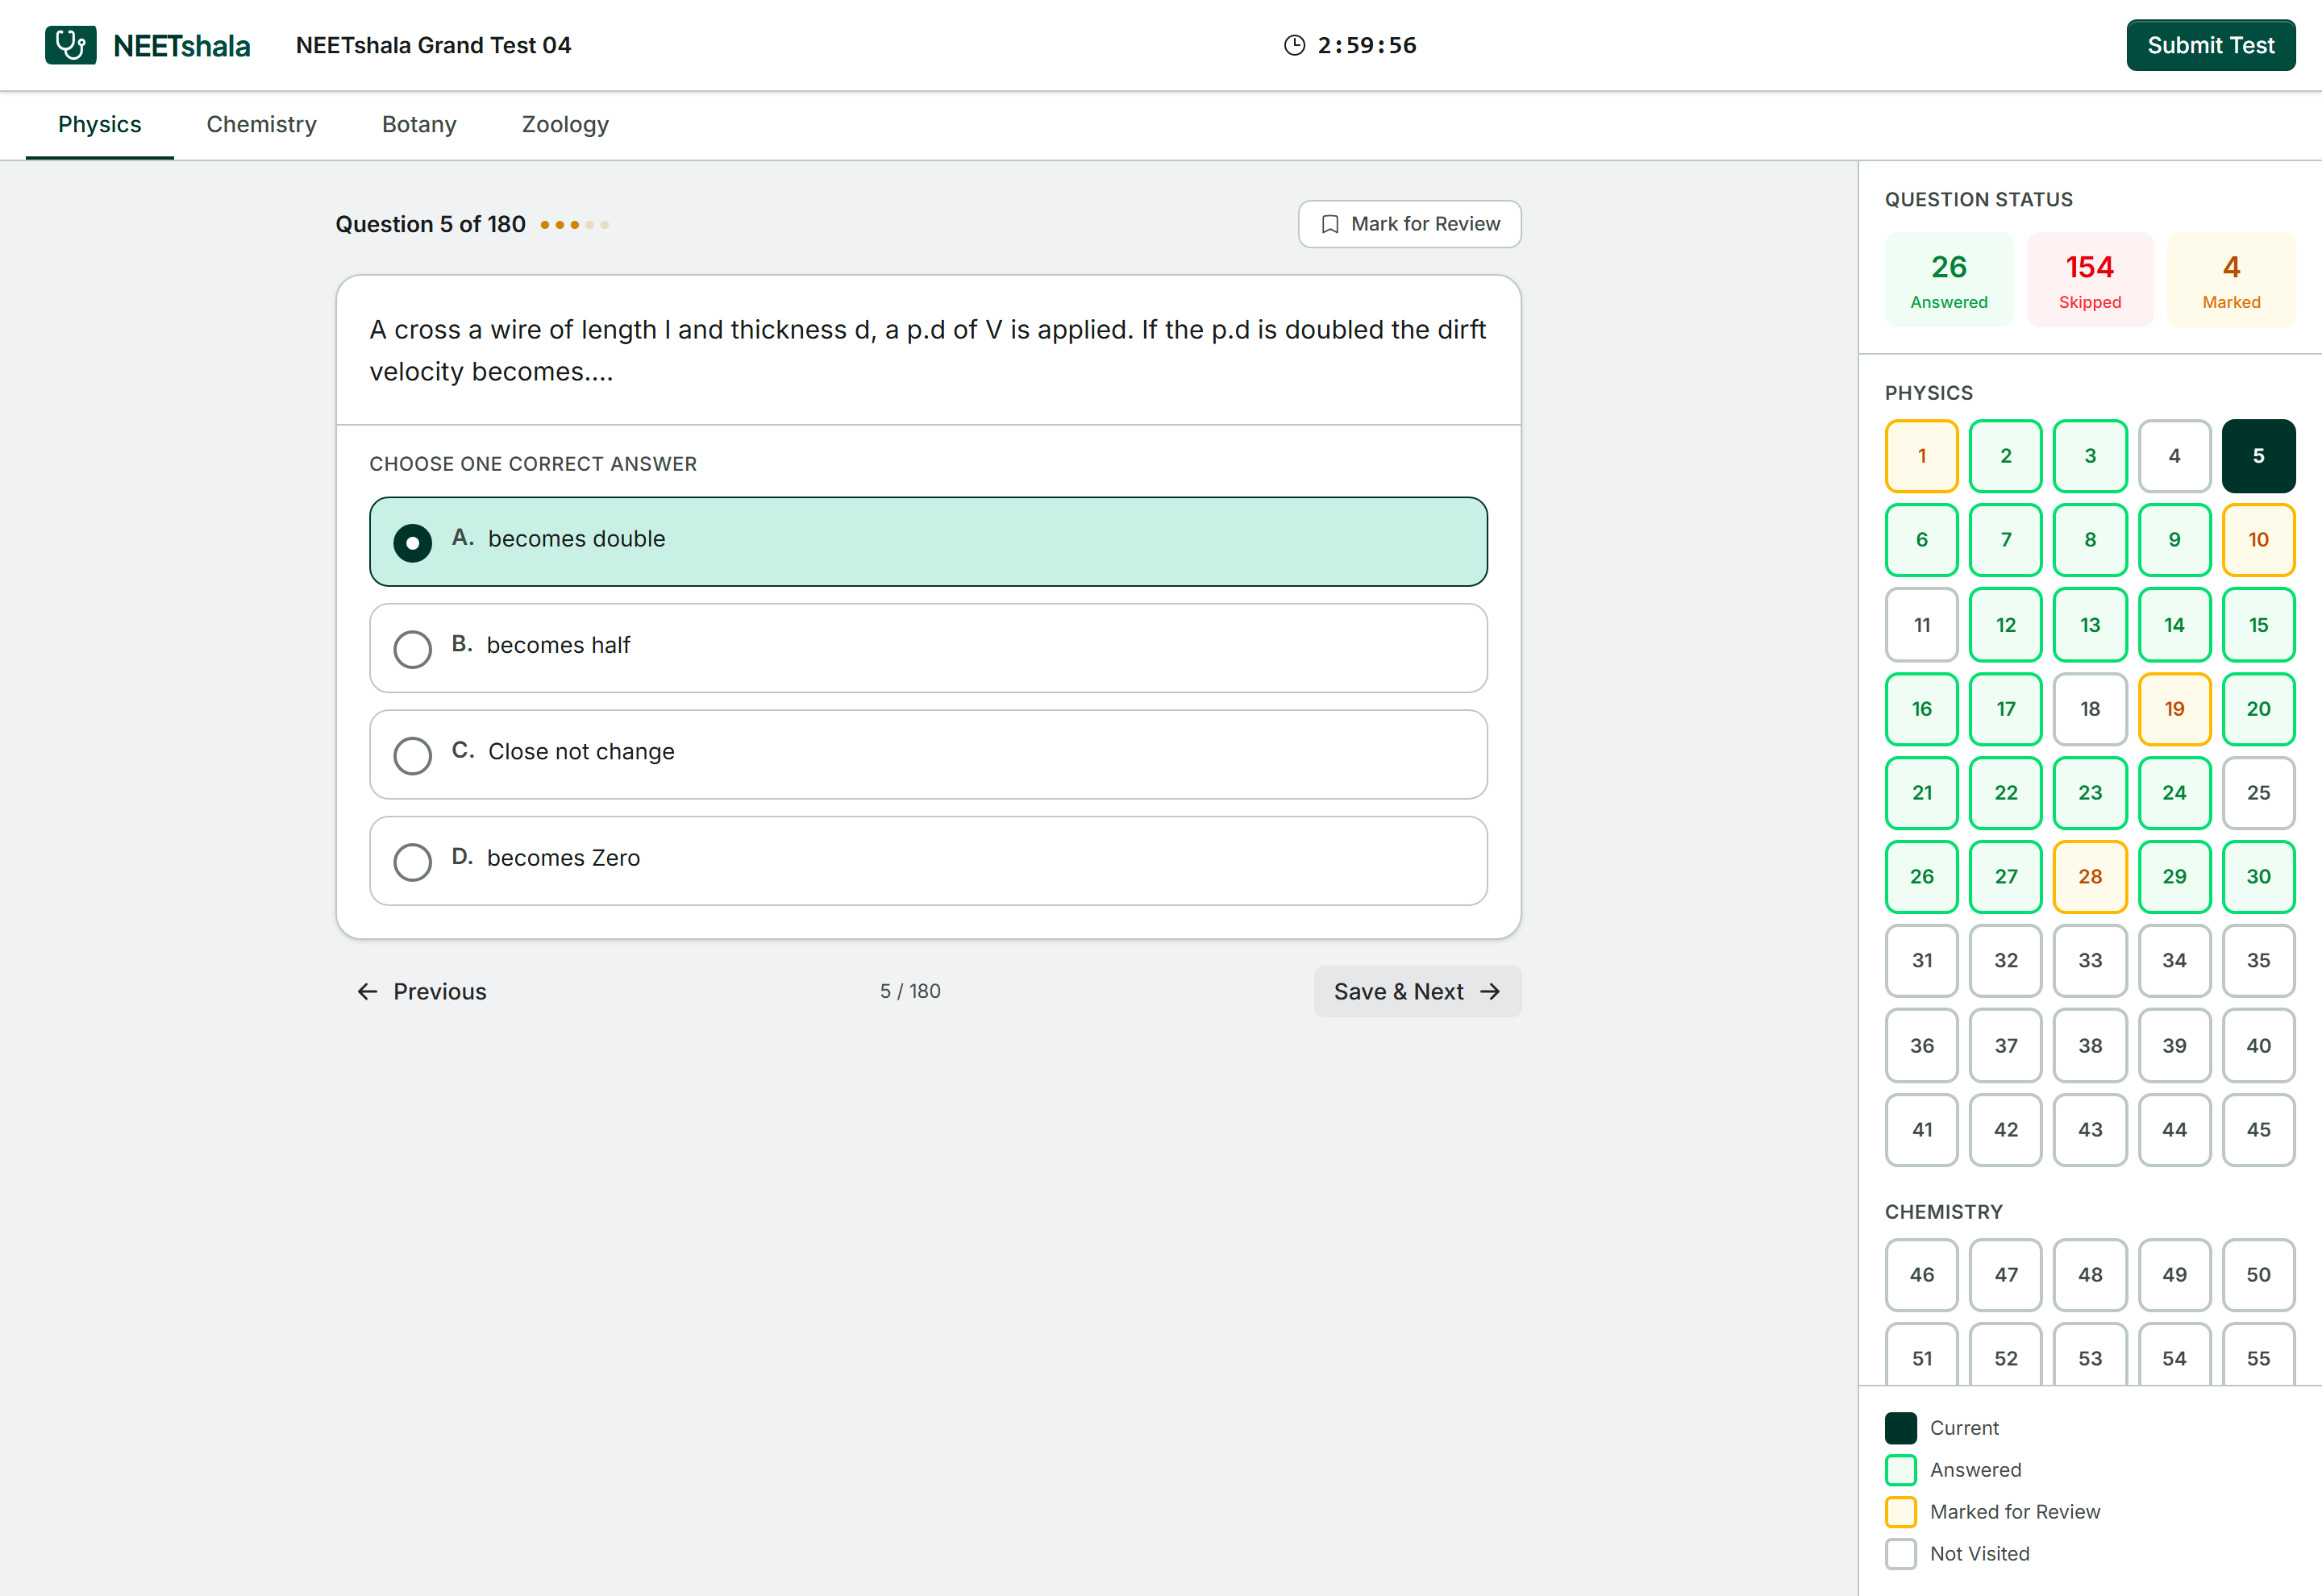This screenshot has width=2322, height=1596.
Task: Jump to question 7 in the palette
Action: (x=2006, y=540)
